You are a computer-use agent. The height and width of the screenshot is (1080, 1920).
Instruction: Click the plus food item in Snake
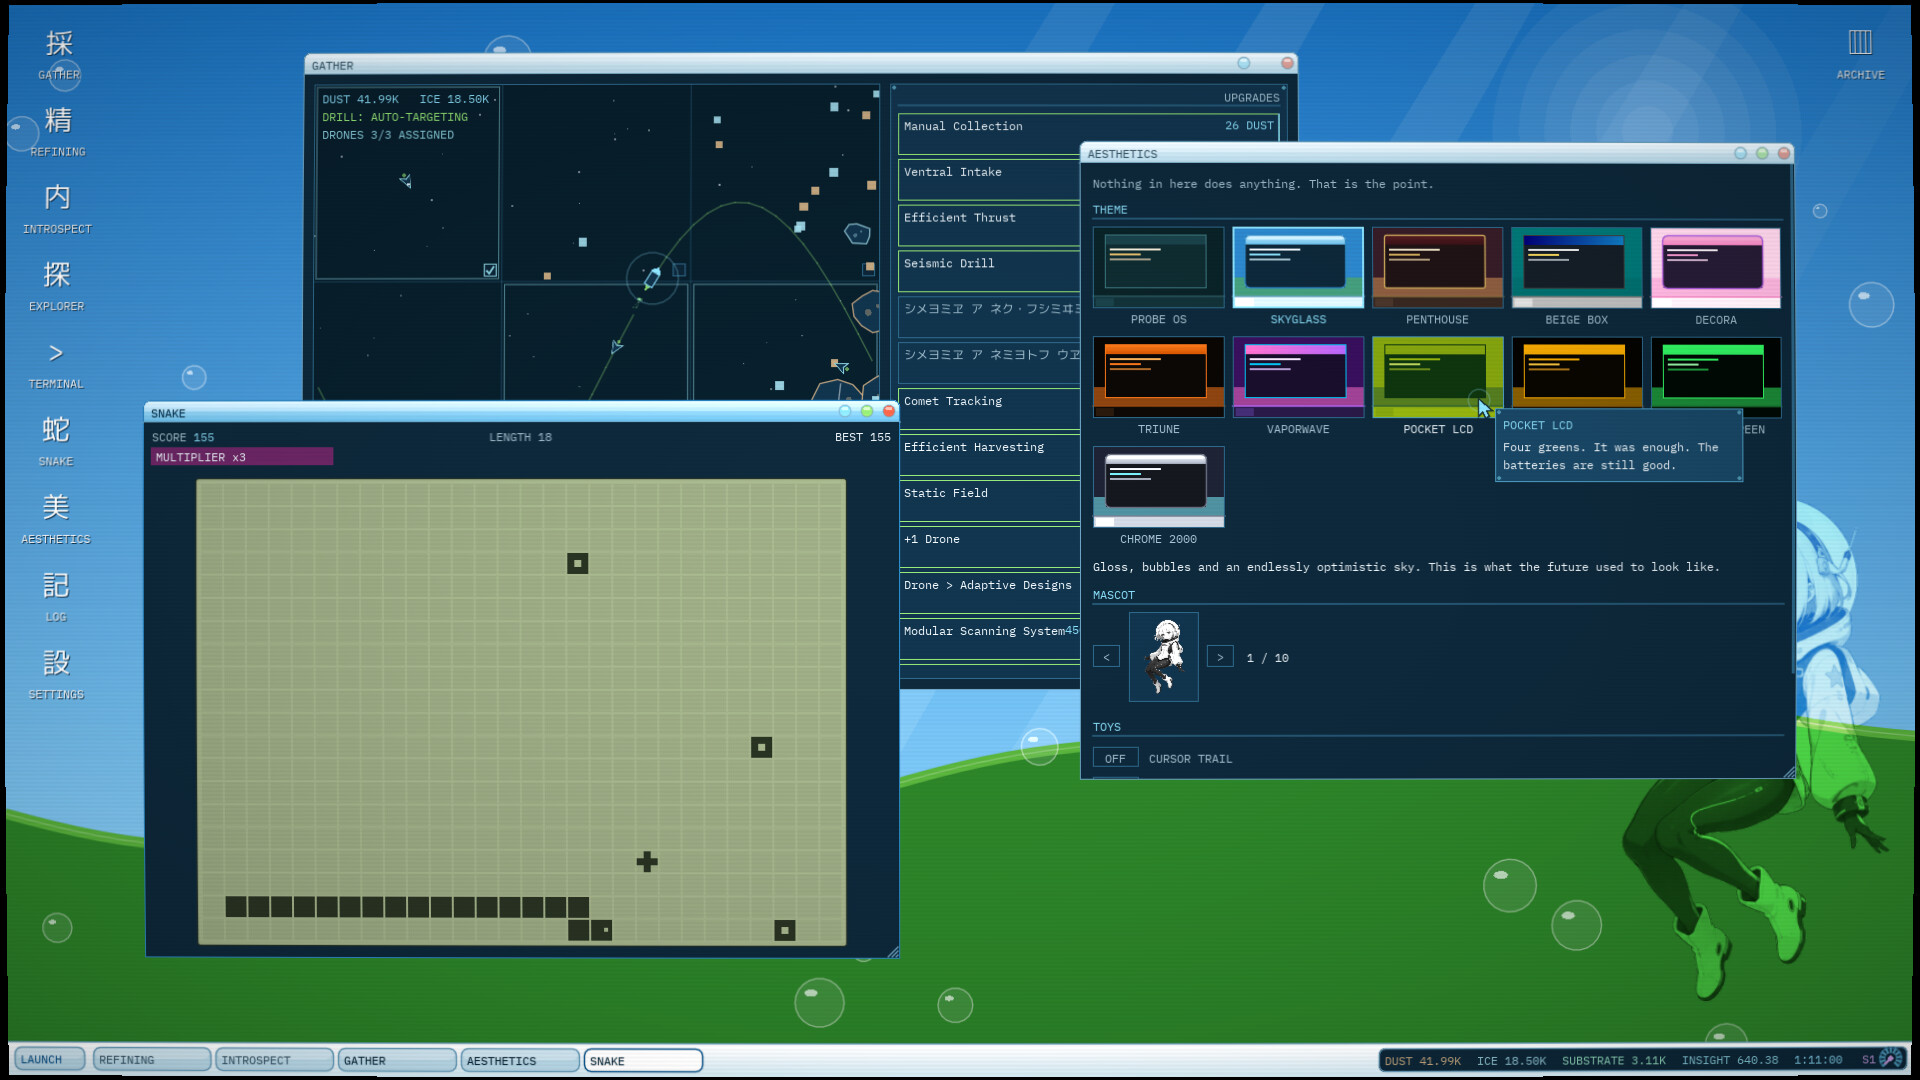[647, 861]
